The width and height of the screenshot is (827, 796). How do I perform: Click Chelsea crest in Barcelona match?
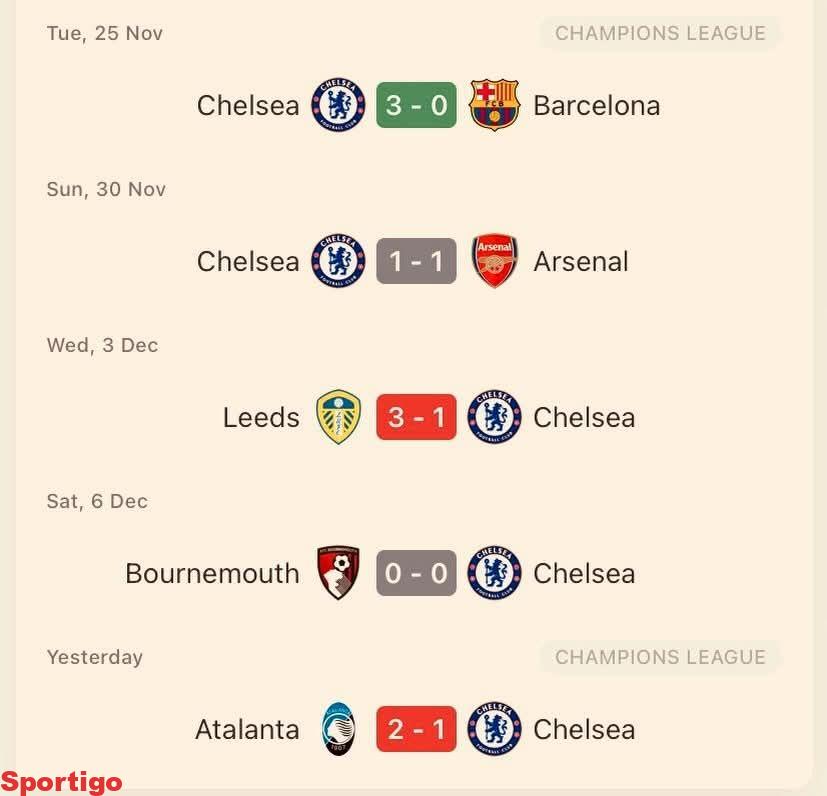coord(338,105)
